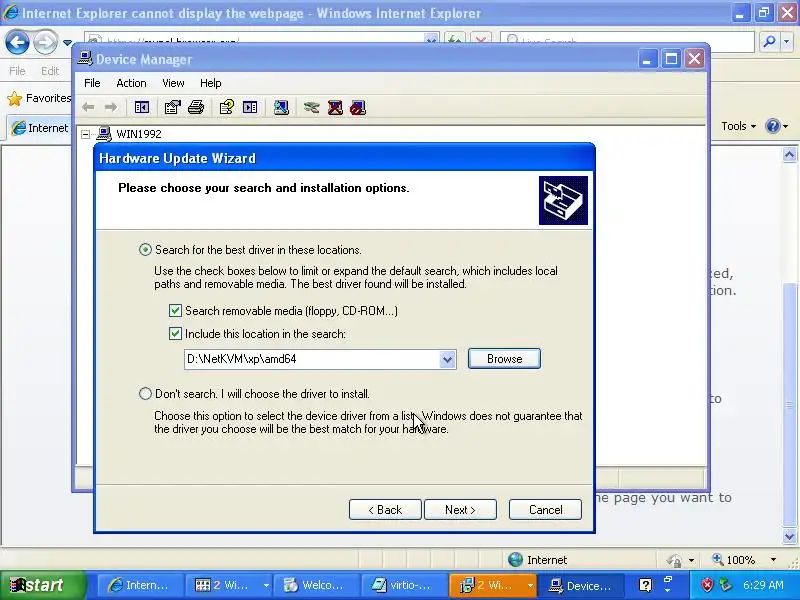The image size is (800, 600).
Task: Switch to the Intern... taskbar button
Action: tap(139, 585)
